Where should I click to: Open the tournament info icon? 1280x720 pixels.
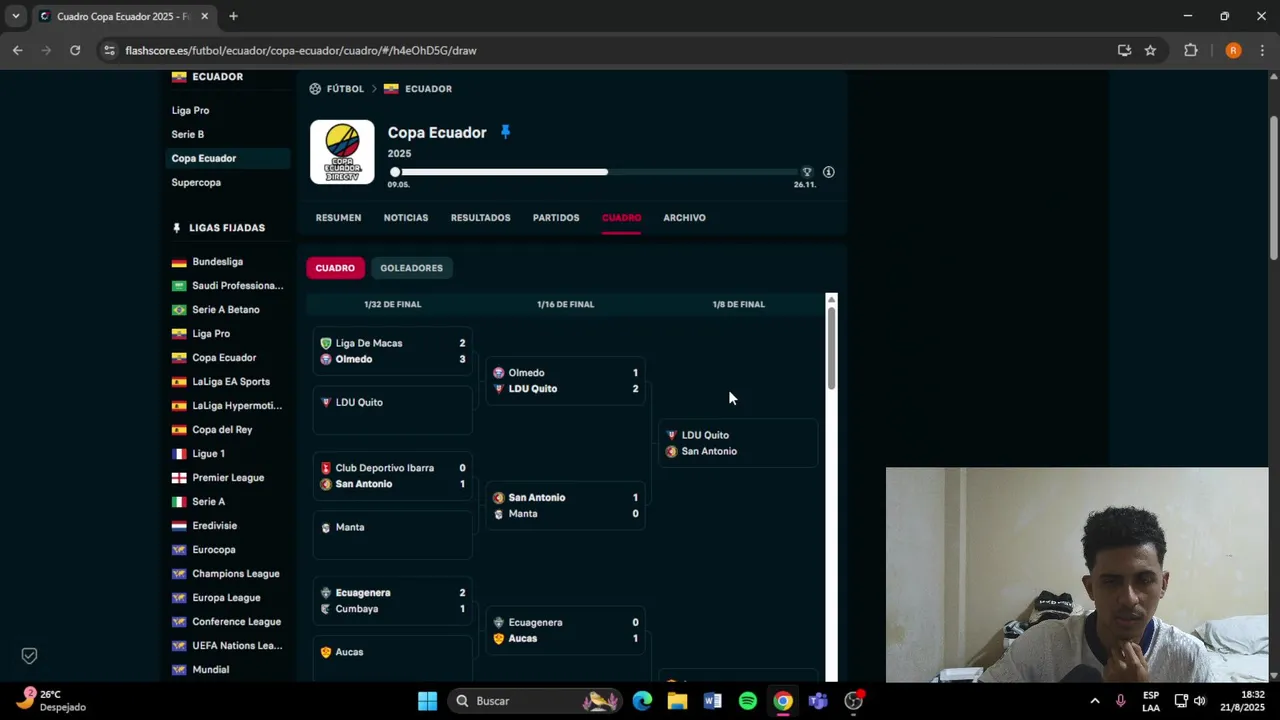tap(829, 172)
